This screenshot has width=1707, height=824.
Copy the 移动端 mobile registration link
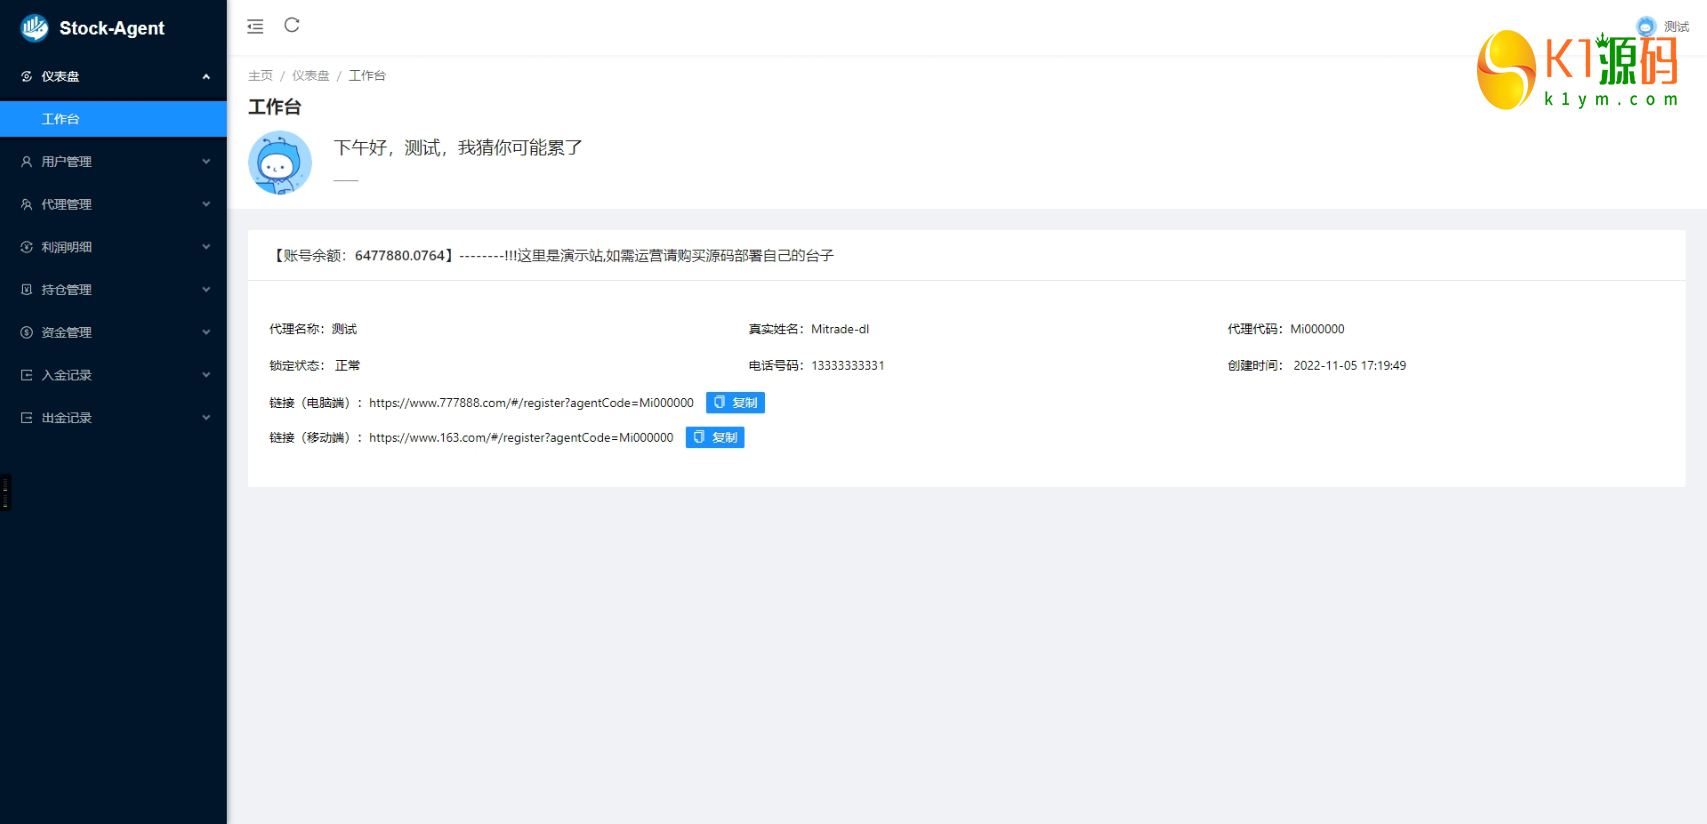pyautogui.click(x=715, y=437)
